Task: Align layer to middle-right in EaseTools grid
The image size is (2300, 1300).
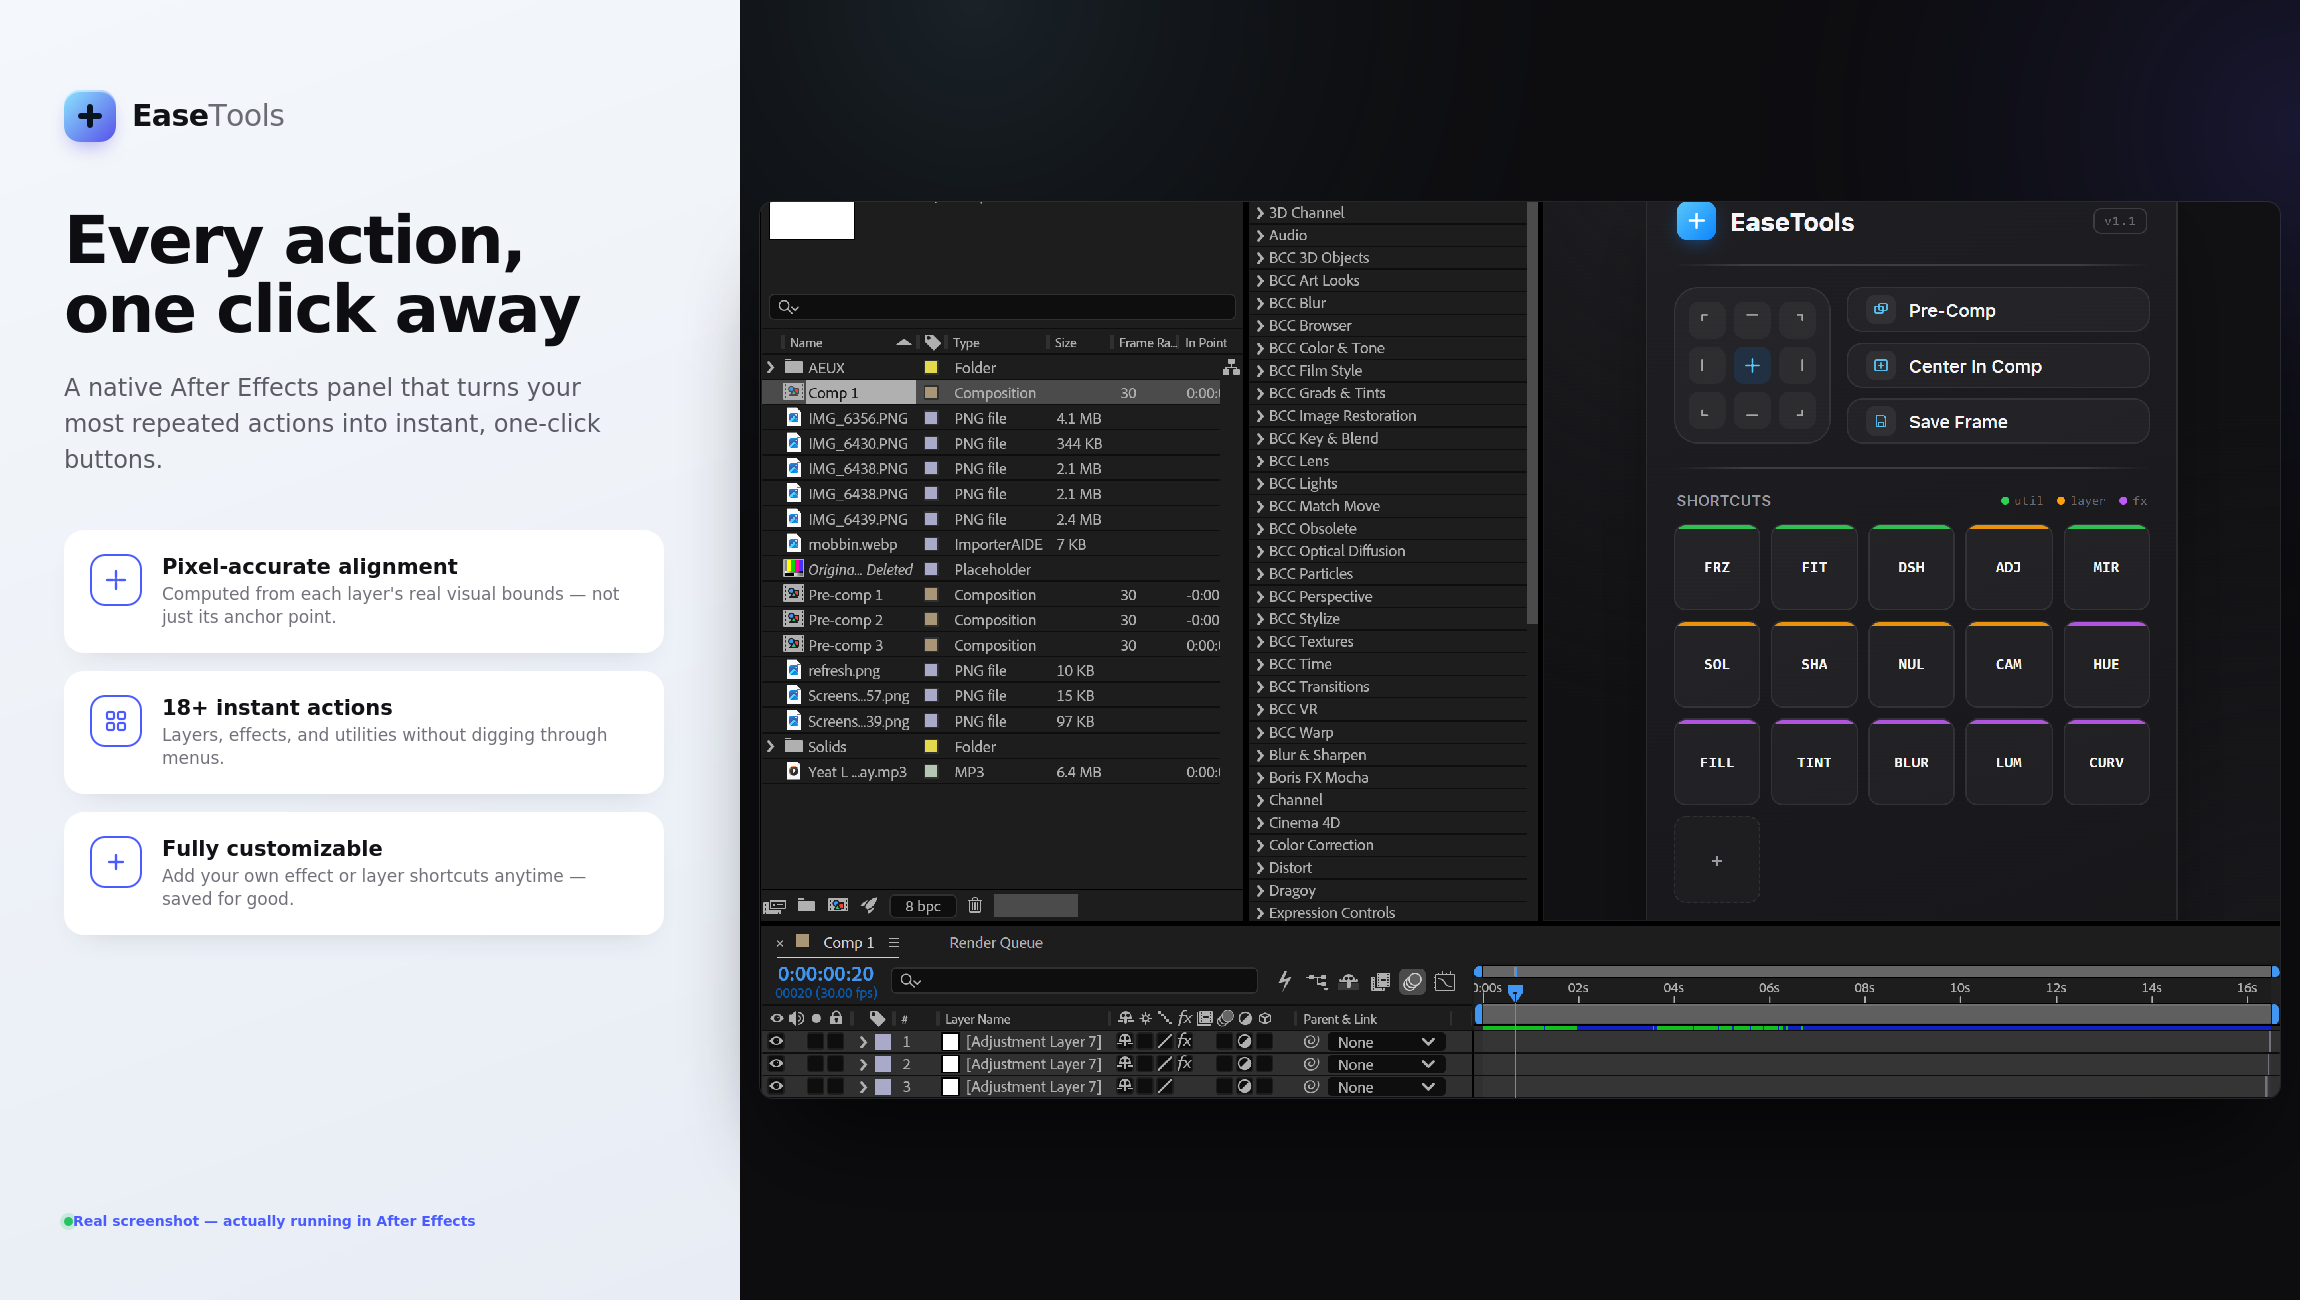Action: tap(1799, 365)
